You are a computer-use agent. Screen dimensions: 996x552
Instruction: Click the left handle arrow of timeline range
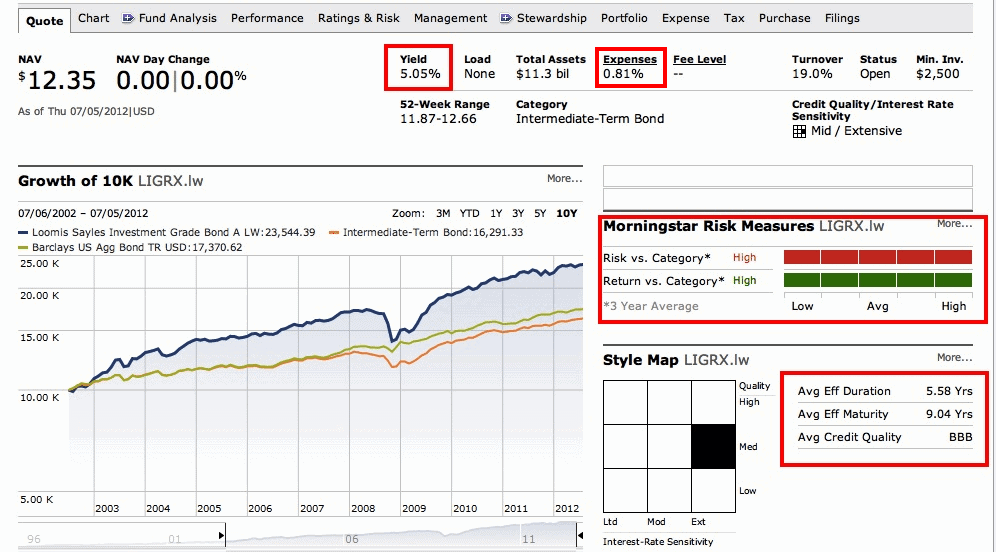(x=221, y=535)
